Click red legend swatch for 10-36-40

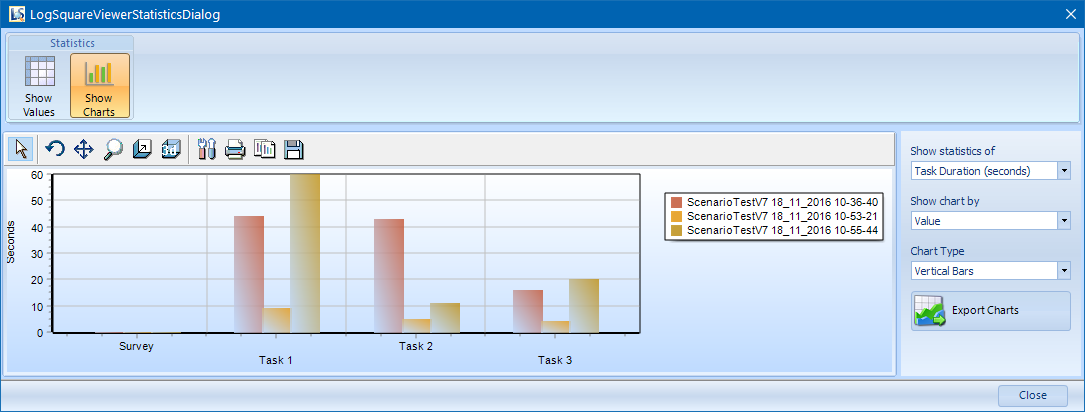click(676, 202)
